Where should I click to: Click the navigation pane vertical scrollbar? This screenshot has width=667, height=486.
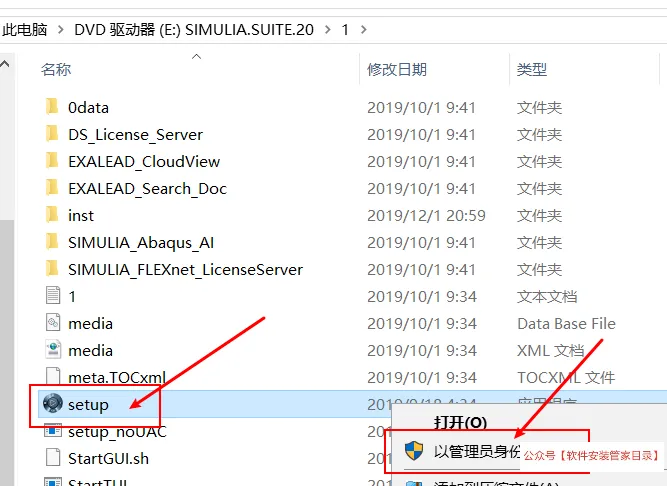(x=7, y=353)
